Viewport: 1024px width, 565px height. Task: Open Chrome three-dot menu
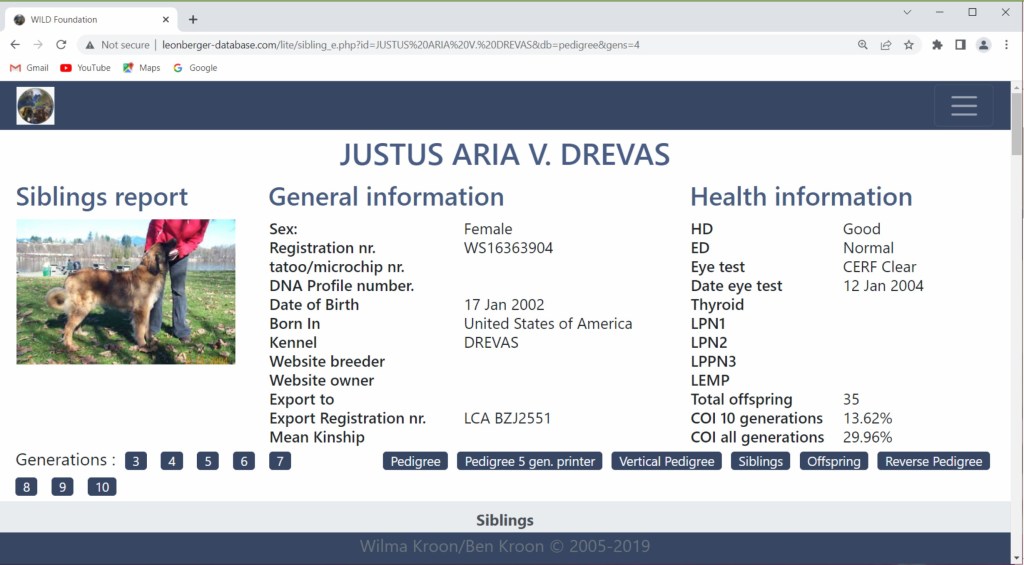[x=1006, y=45]
